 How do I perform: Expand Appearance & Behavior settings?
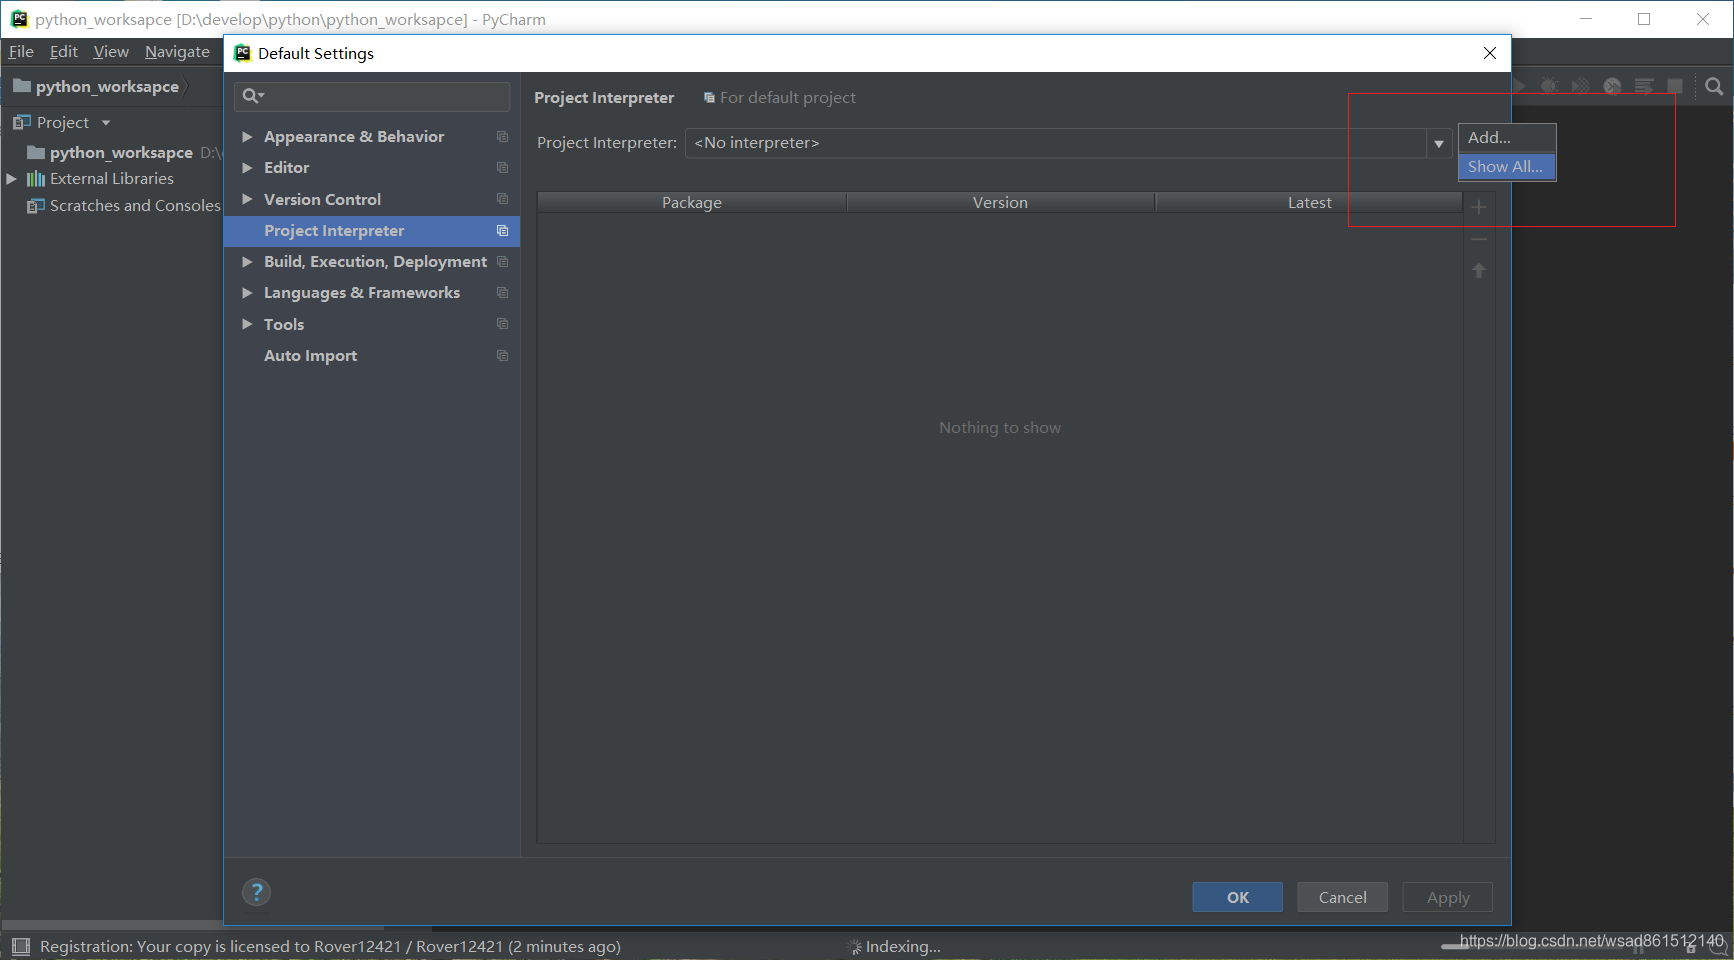pos(247,137)
